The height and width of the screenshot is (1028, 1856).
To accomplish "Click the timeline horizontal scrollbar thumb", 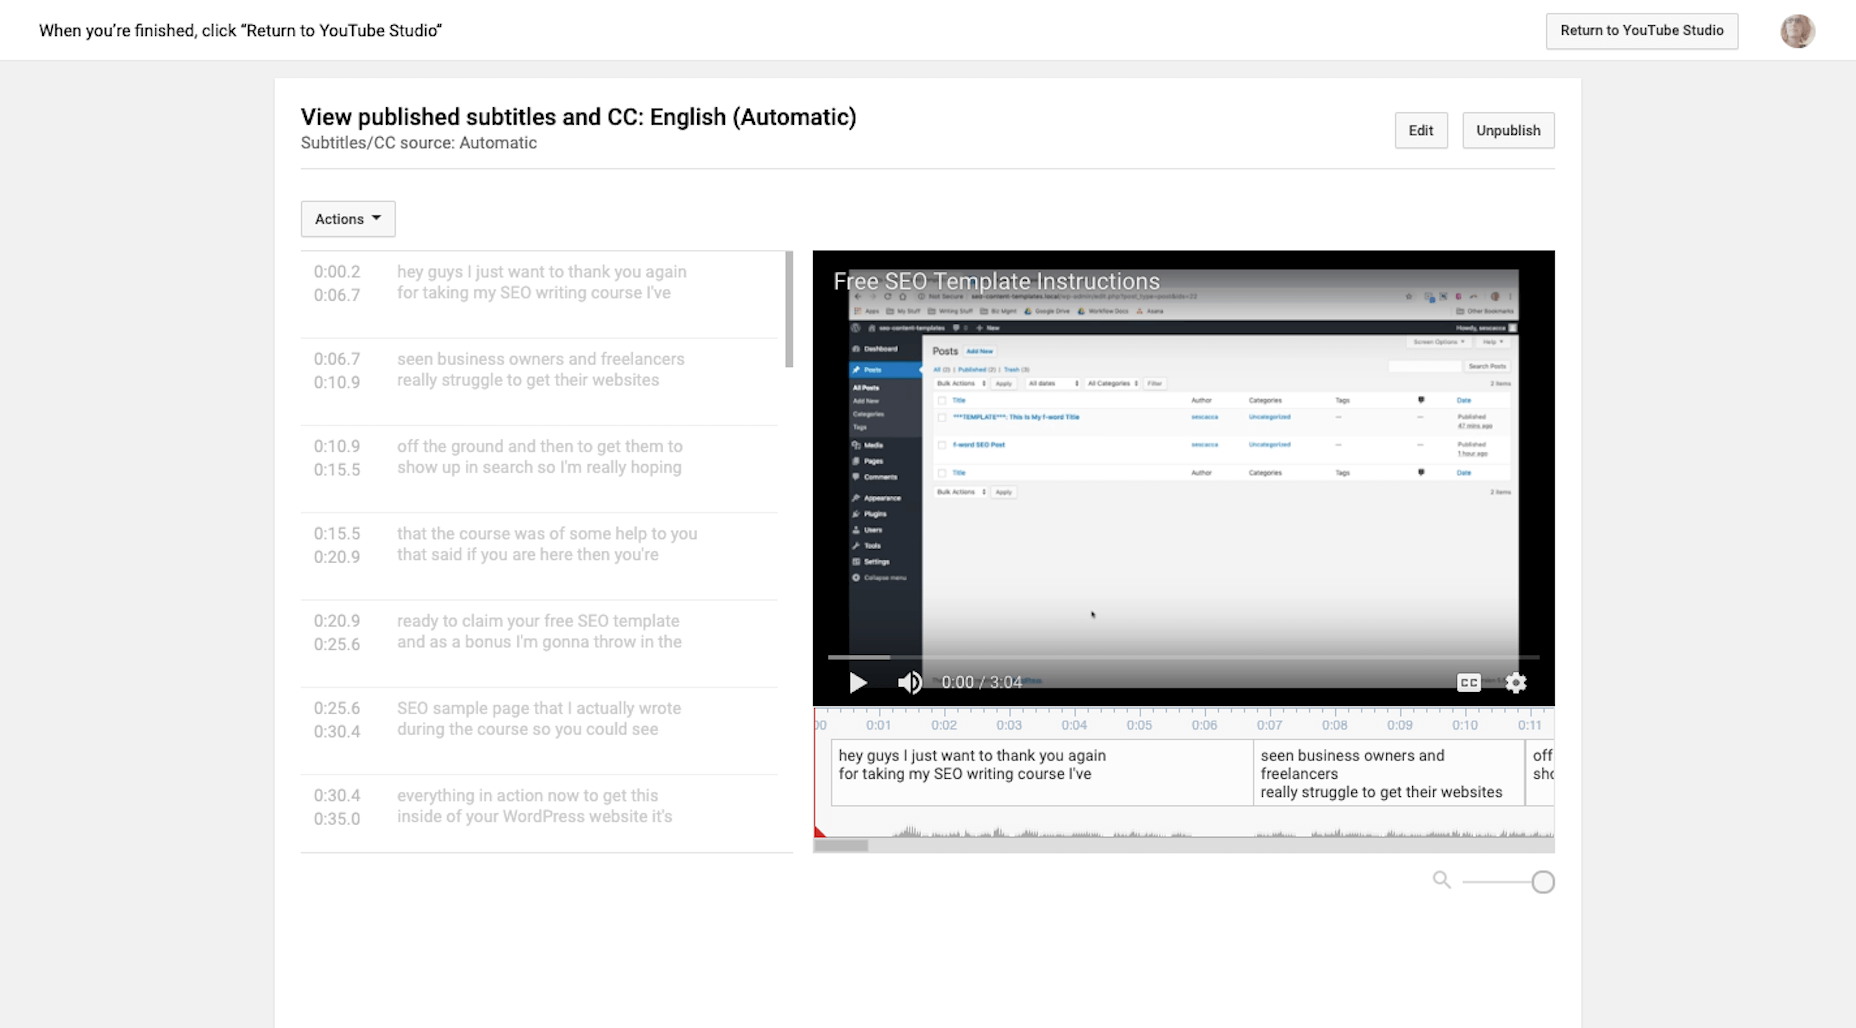I will click(841, 846).
